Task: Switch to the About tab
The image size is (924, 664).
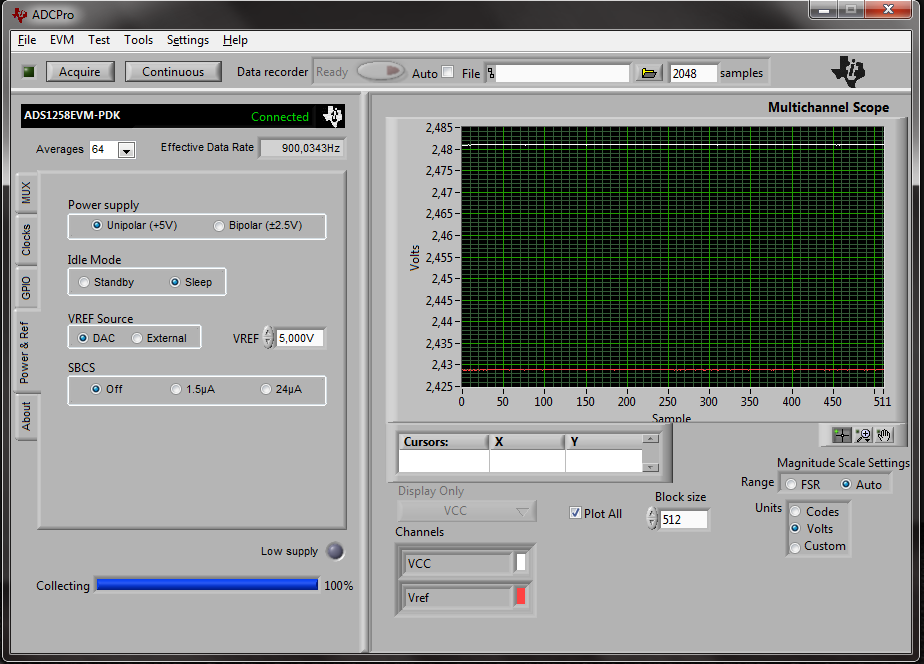Action: click(26, 416)
